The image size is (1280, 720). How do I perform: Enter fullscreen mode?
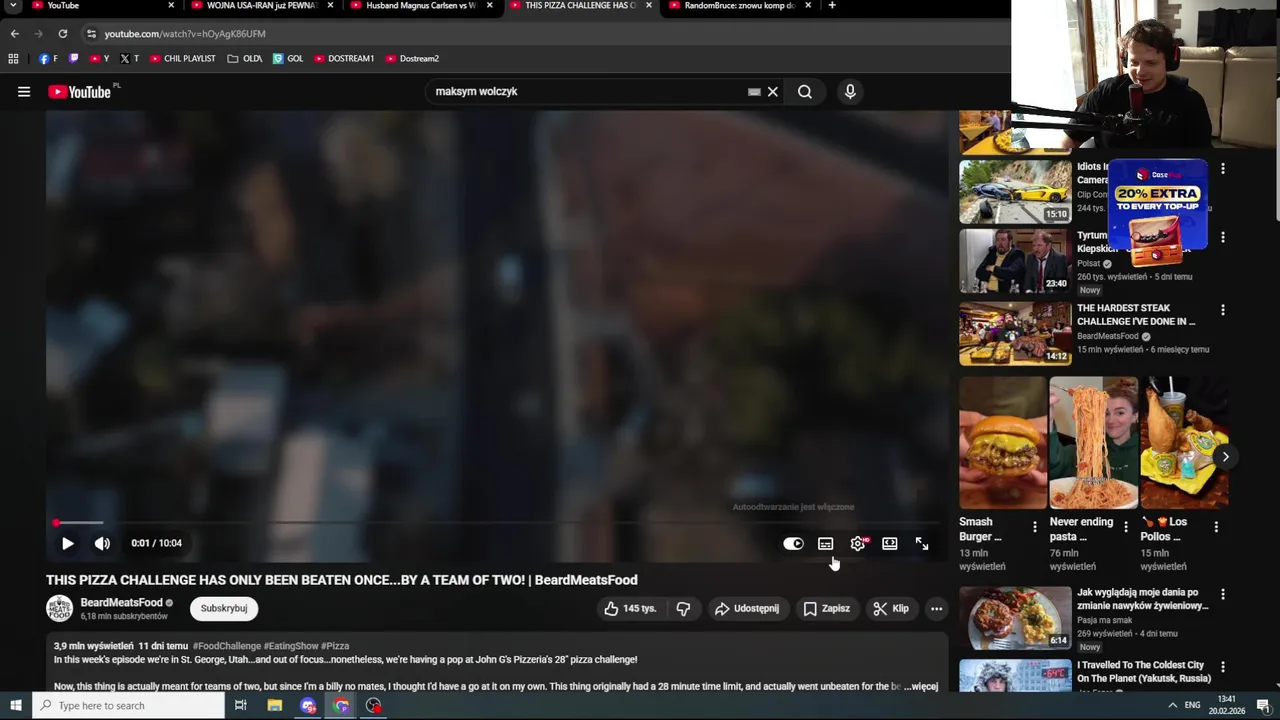point(922,543)
